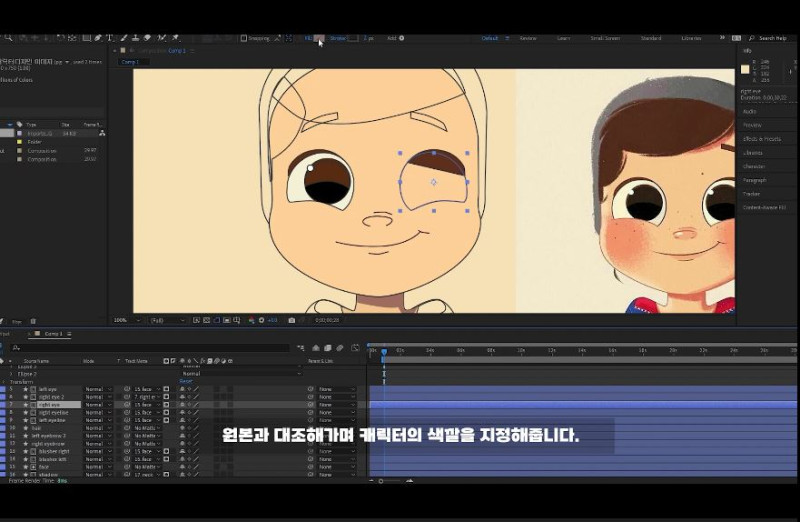Select the Pen tool in the toolbar
Viewport: 800px width, 522px height.
tap(98, 38)
